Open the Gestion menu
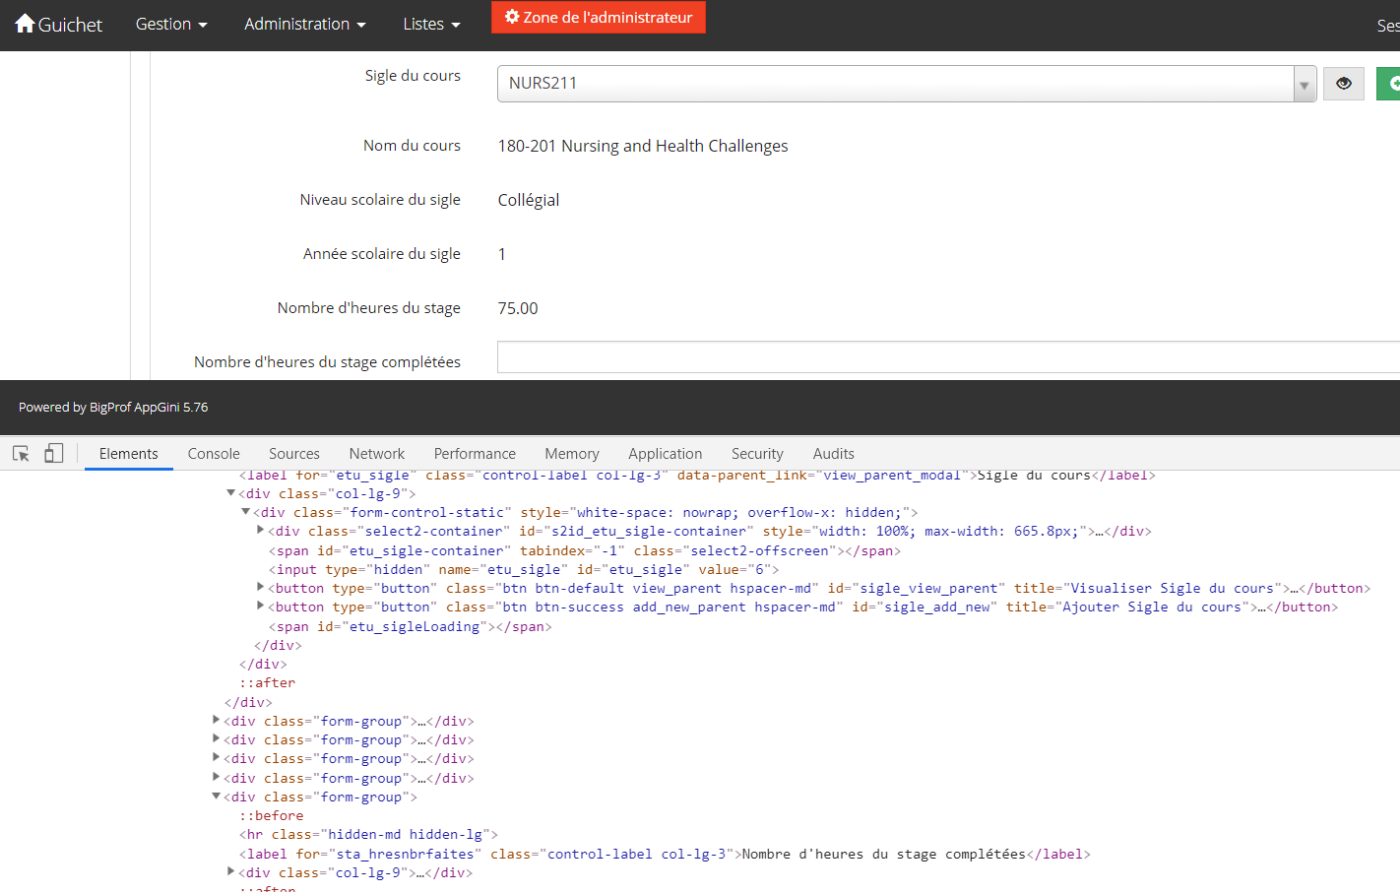1400x892 pixels. pos(172,24)
